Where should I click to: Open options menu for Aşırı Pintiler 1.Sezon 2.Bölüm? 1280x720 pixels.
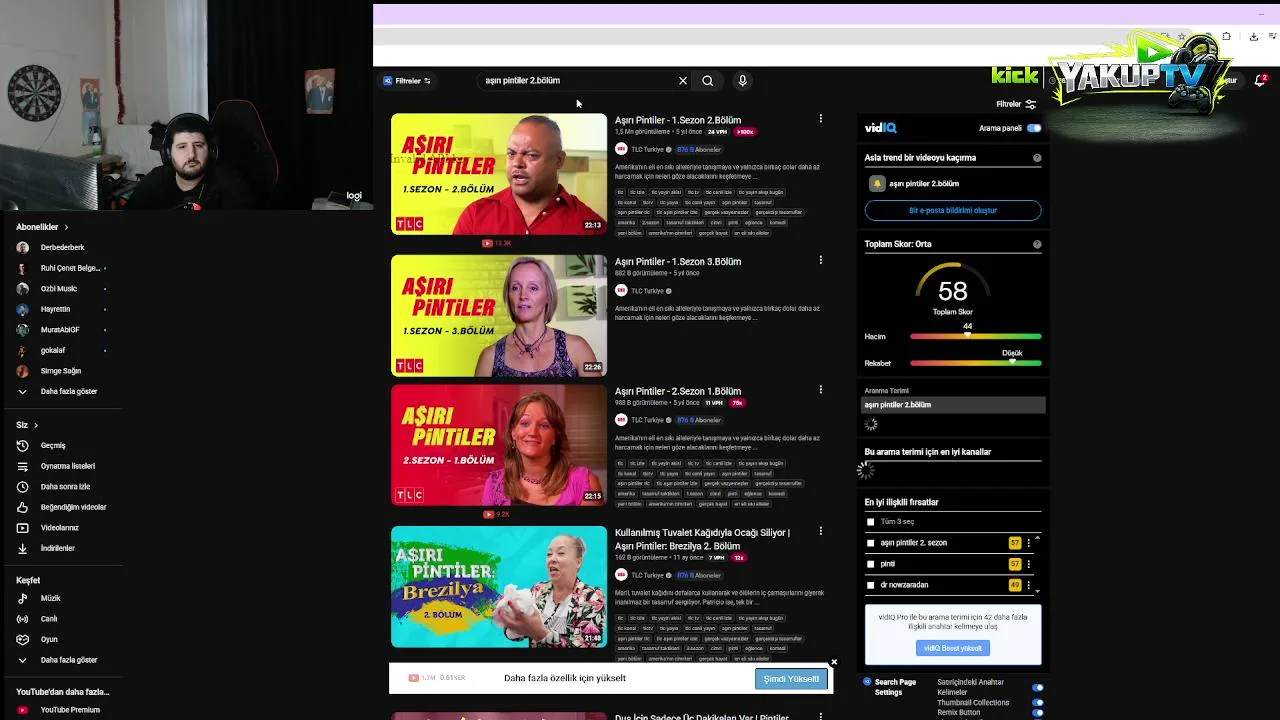(821, 119)
